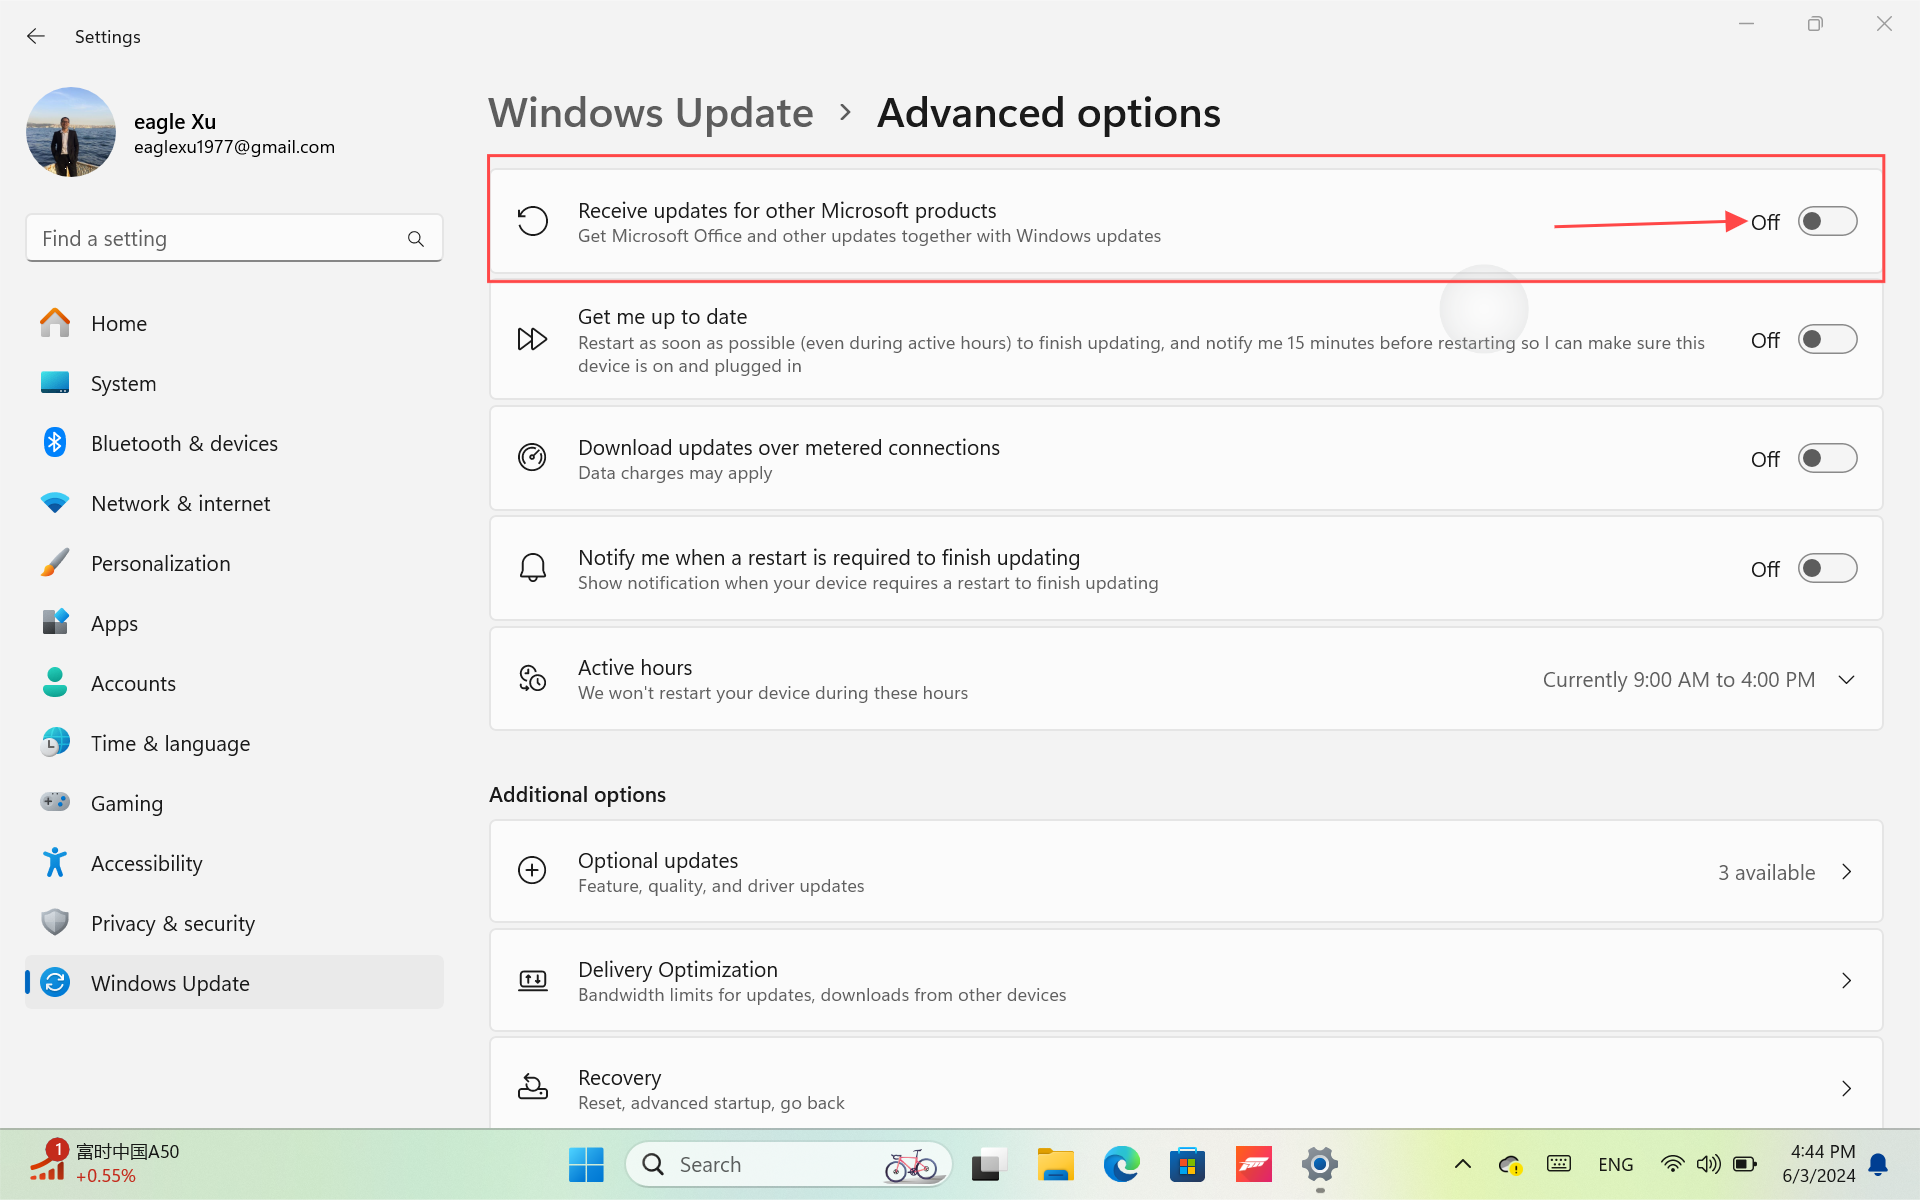Screen dimensions: 1920x1200
Task: Enable the Get me up to date toggle
Action: [x=1827, y=339]
